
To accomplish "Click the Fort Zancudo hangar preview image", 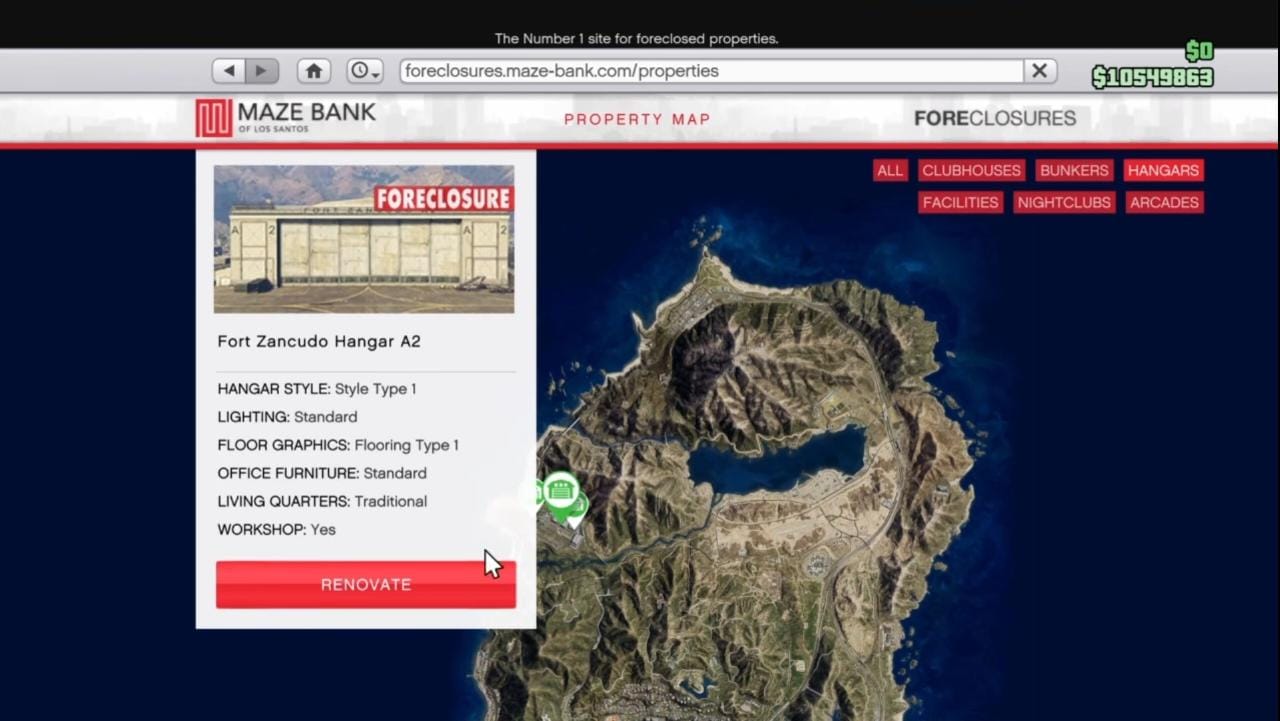I will tap(364, 239).
